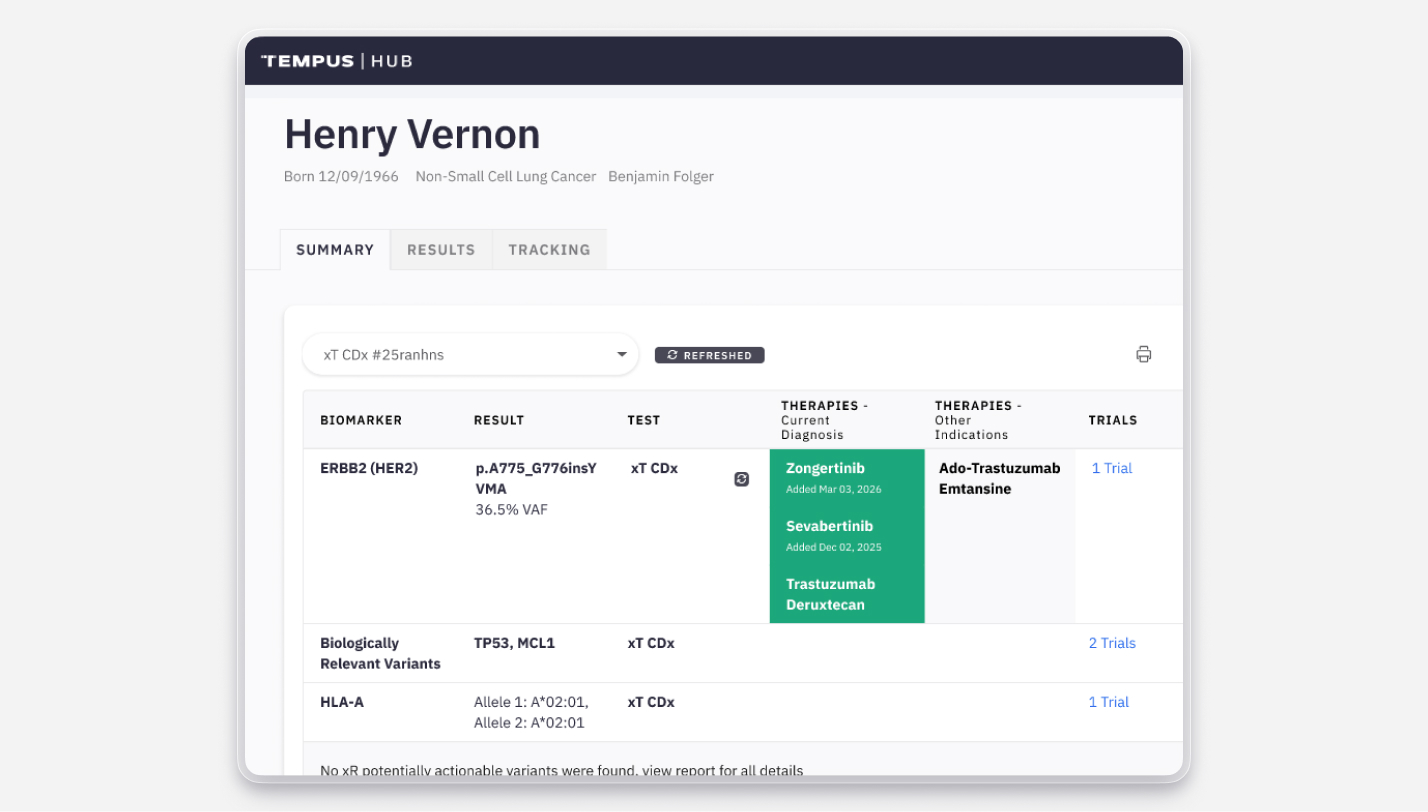Screen dimensions: 1428x812
Task: Open the 1 Trial link for ERBB2
Action: (1111, 468)
